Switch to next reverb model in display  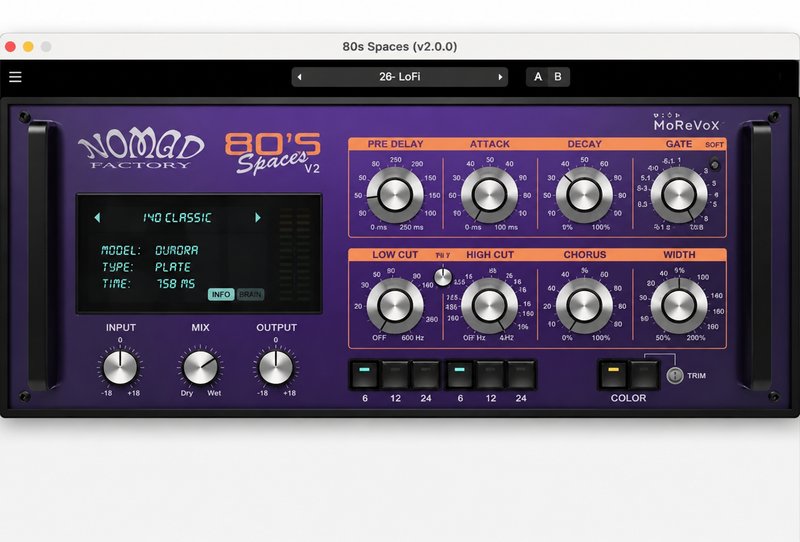(258, 218)
